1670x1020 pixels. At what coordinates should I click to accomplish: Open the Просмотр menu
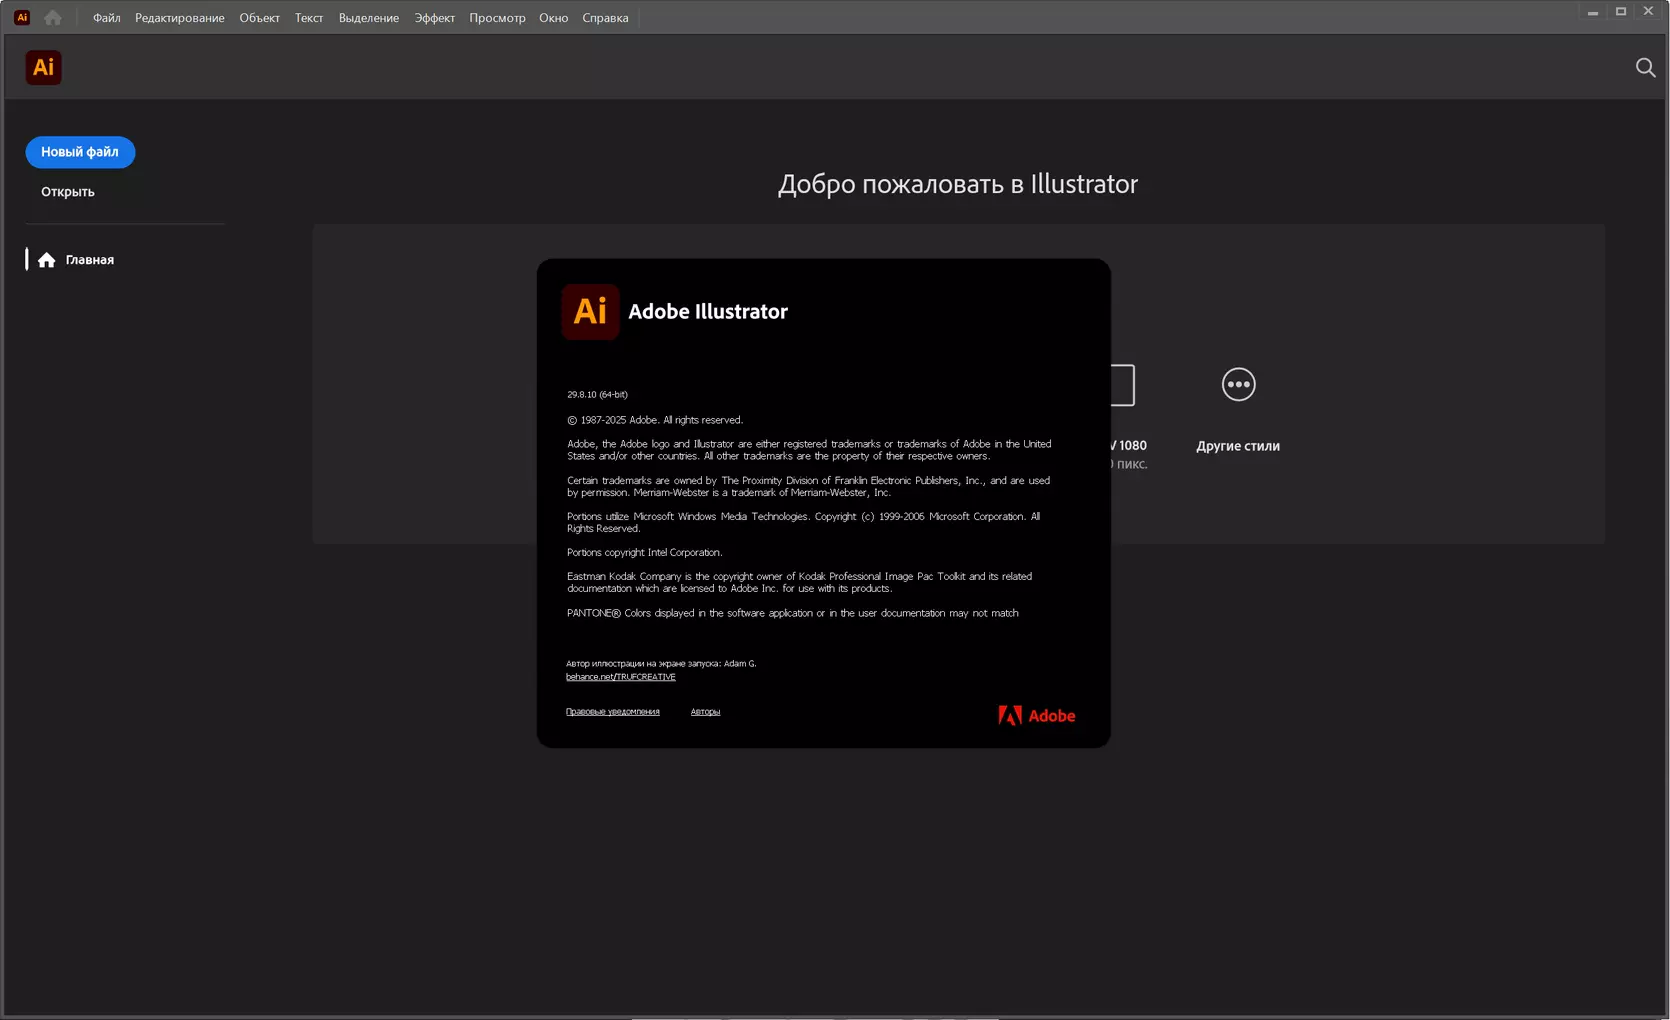497,18
